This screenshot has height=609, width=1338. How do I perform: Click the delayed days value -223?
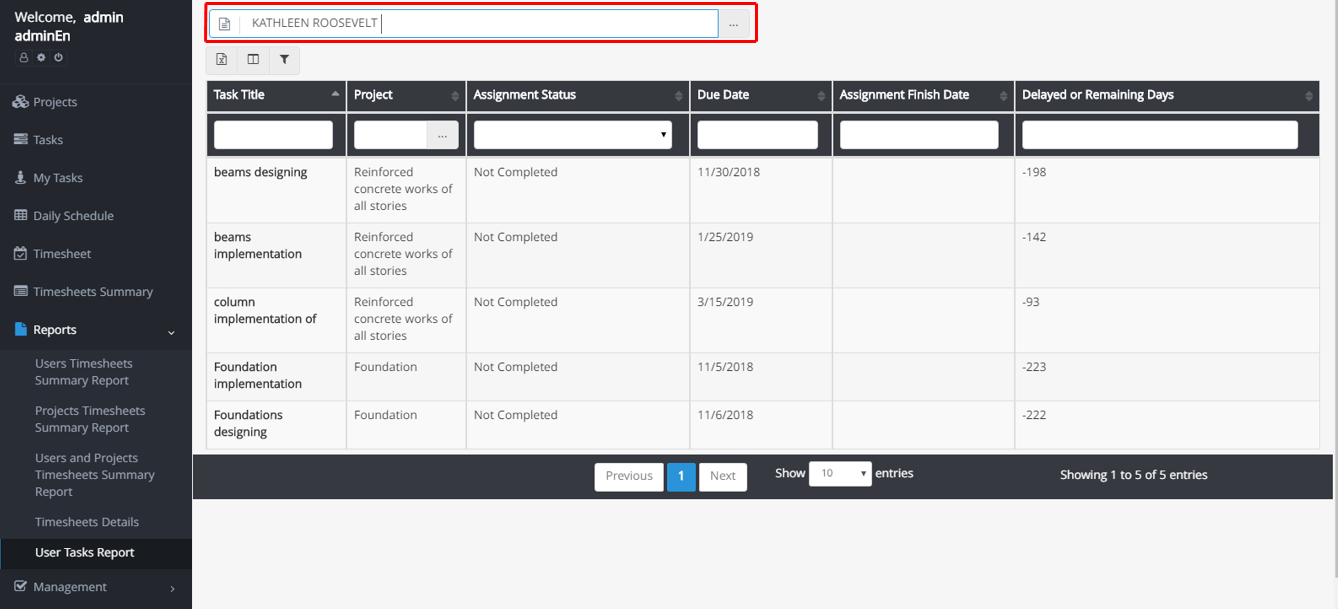click(x=1034, y=367)
